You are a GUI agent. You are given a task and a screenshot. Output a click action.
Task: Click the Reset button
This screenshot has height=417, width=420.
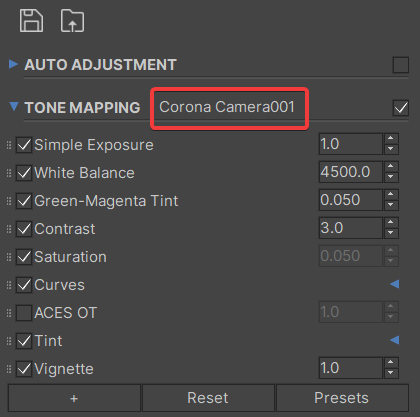[208, 398]
